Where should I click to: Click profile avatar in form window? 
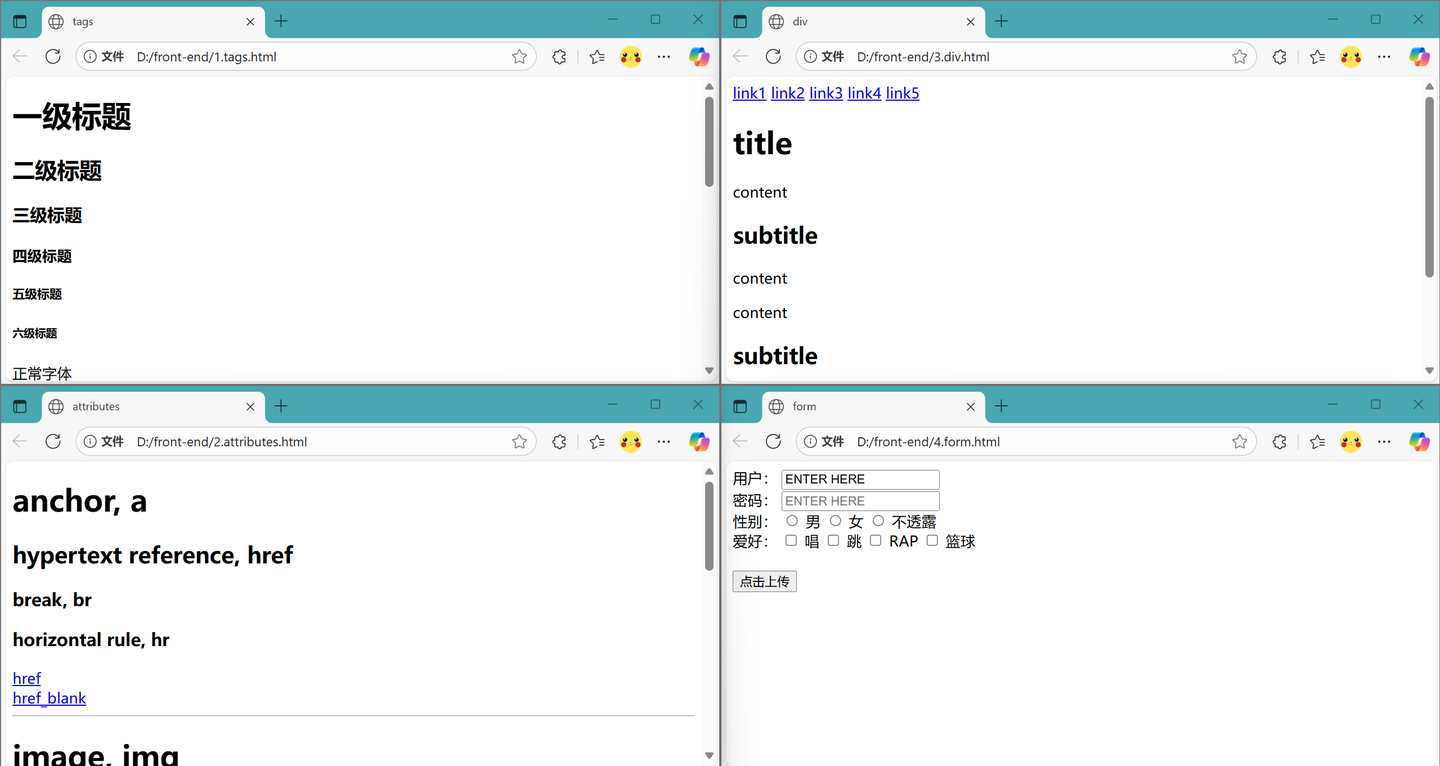coord(1350,442)
